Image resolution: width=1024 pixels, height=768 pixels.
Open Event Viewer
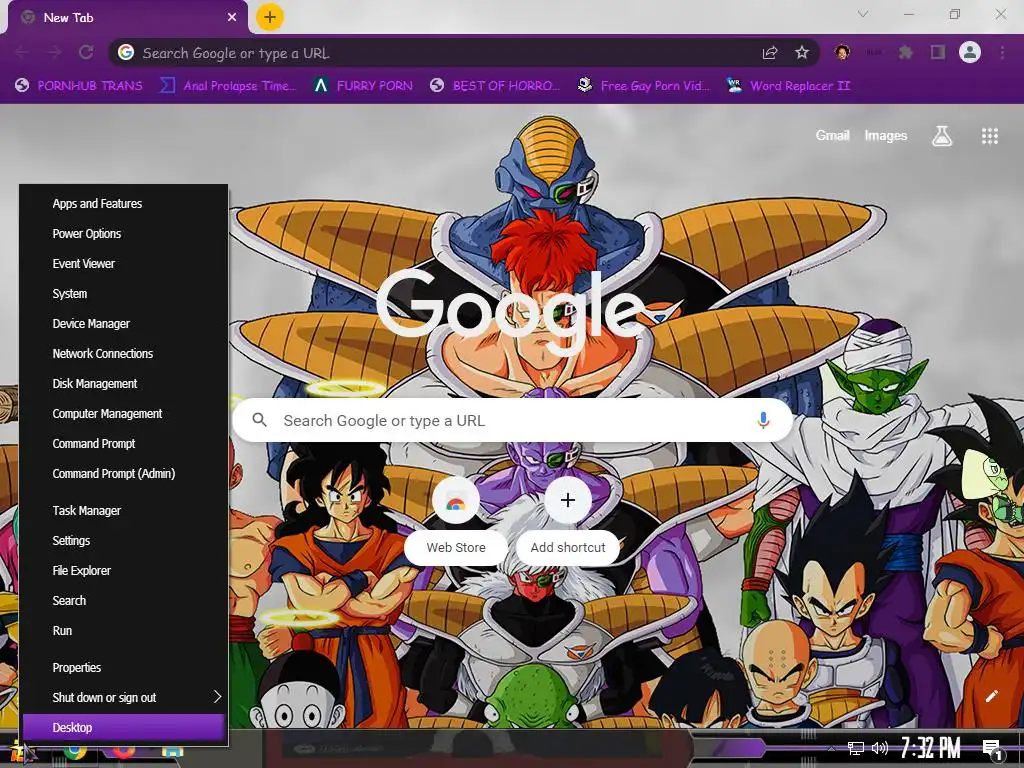124,264
